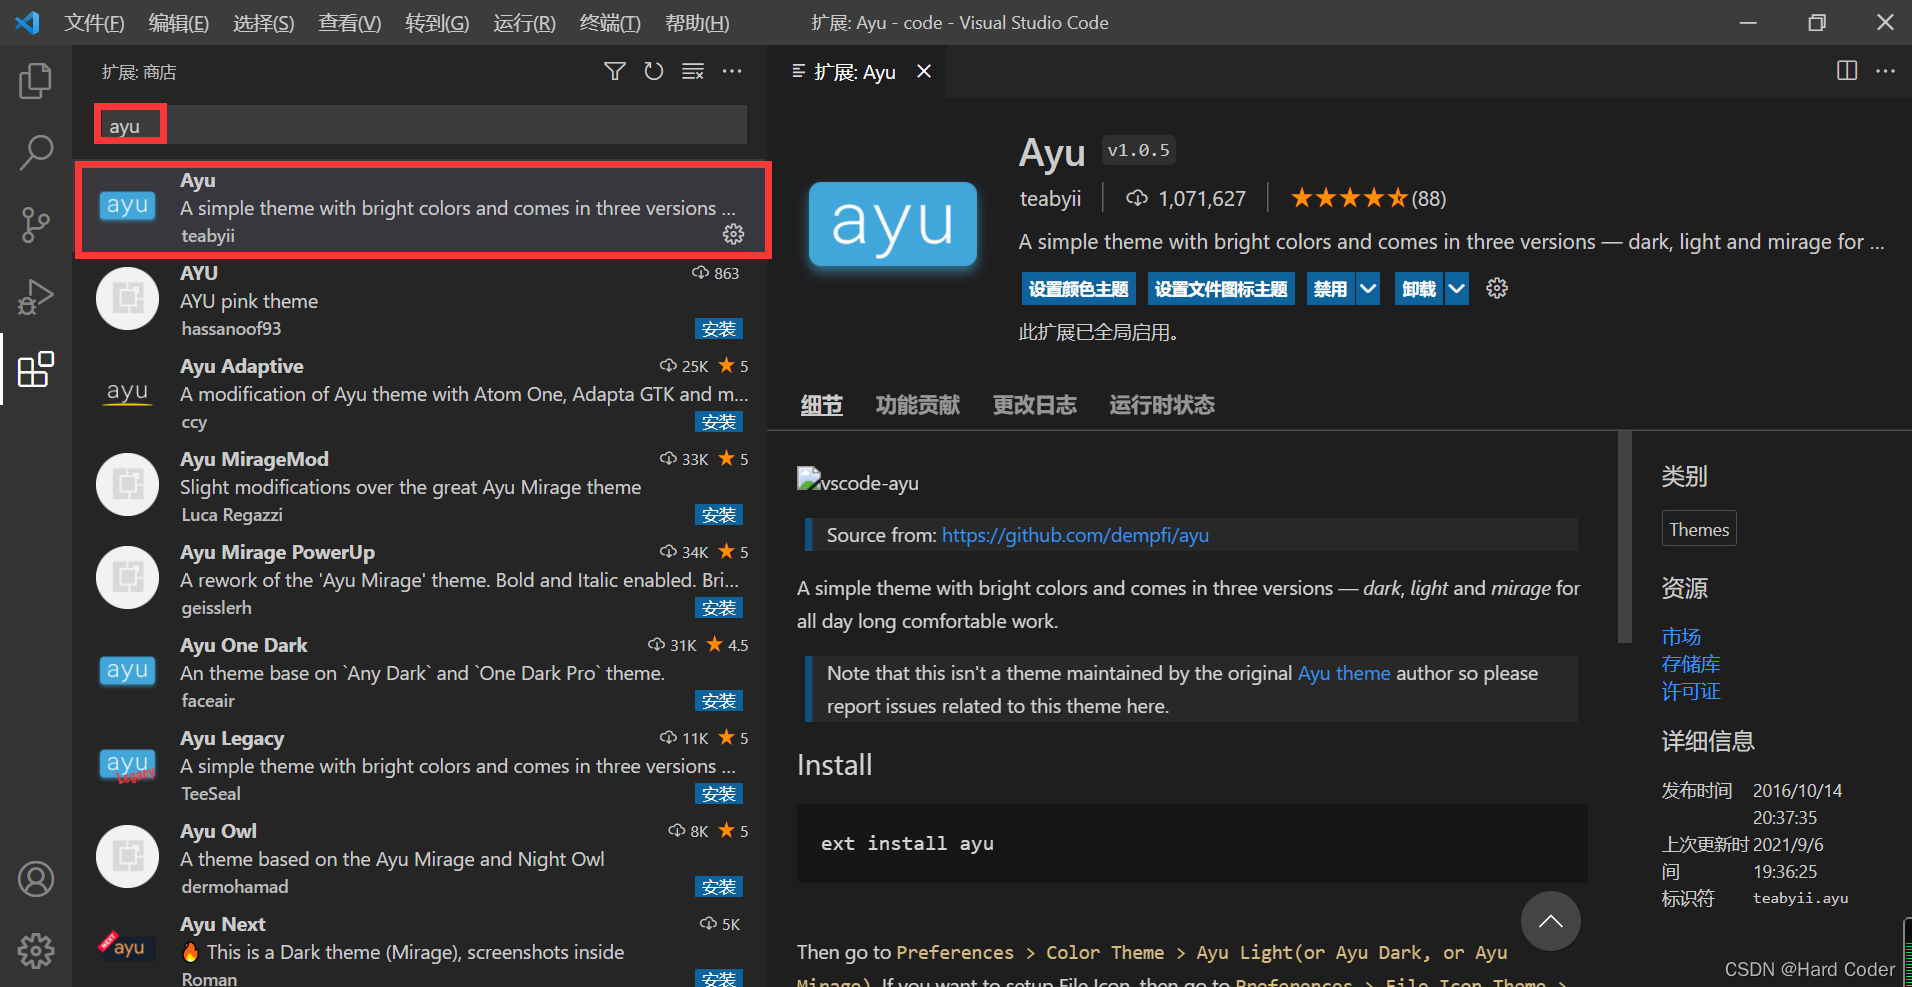
Task: Open the github.com/dempfi/ayu source link
Action: click(x=1075, y=535)
